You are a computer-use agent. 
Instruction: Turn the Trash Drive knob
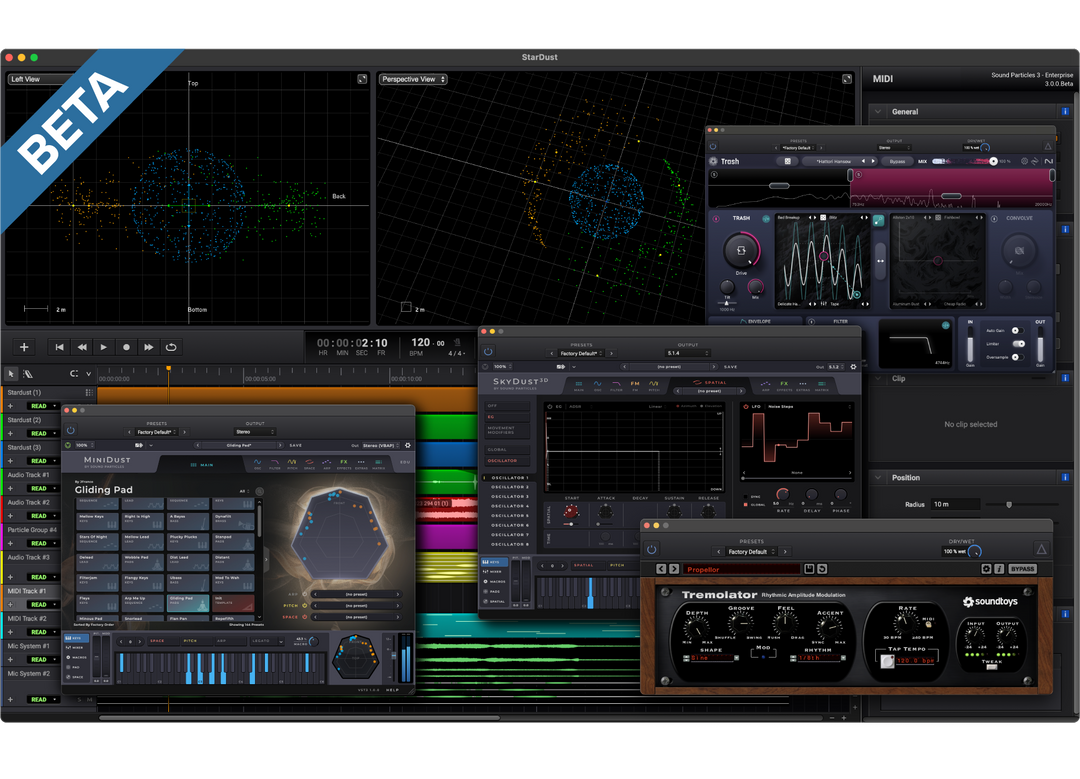741,251
